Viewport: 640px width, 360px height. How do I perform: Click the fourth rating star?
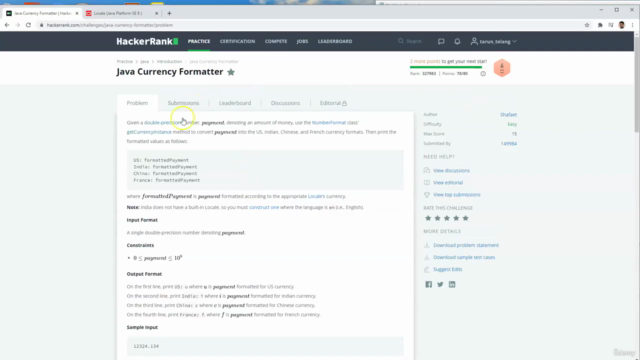(x=456, y=218)
